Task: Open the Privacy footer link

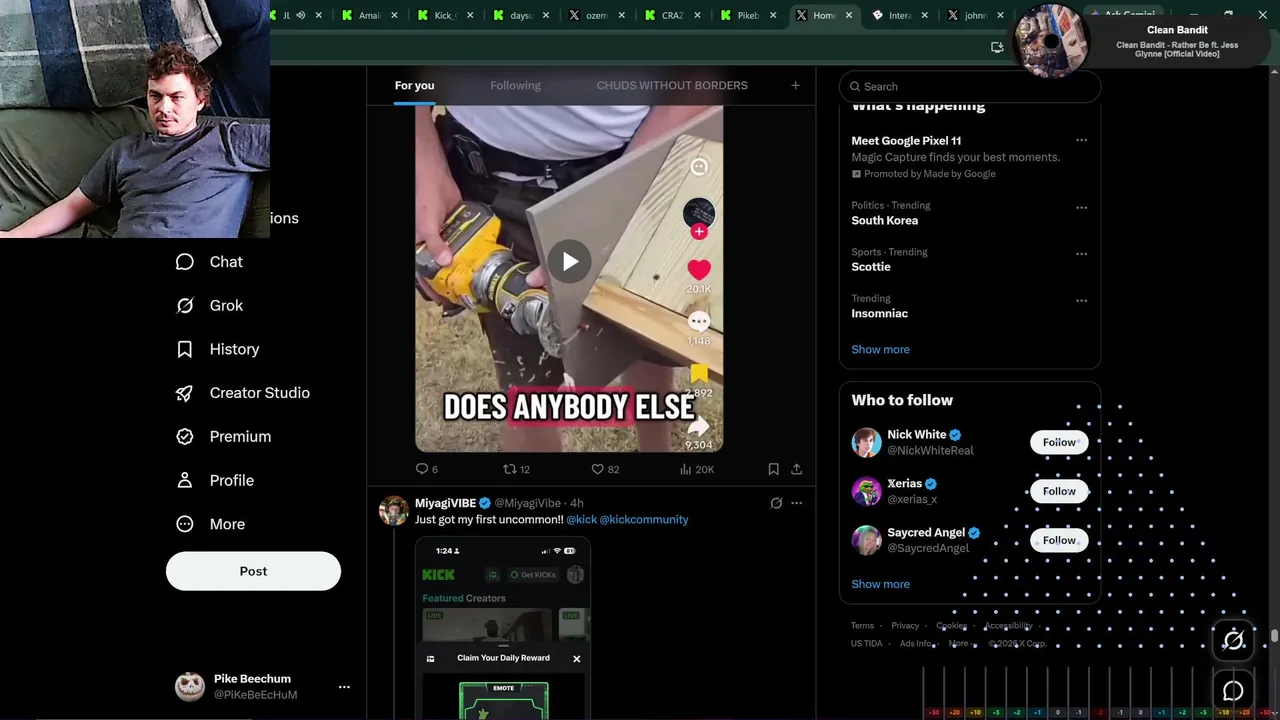Action: (x=905, y=626)
